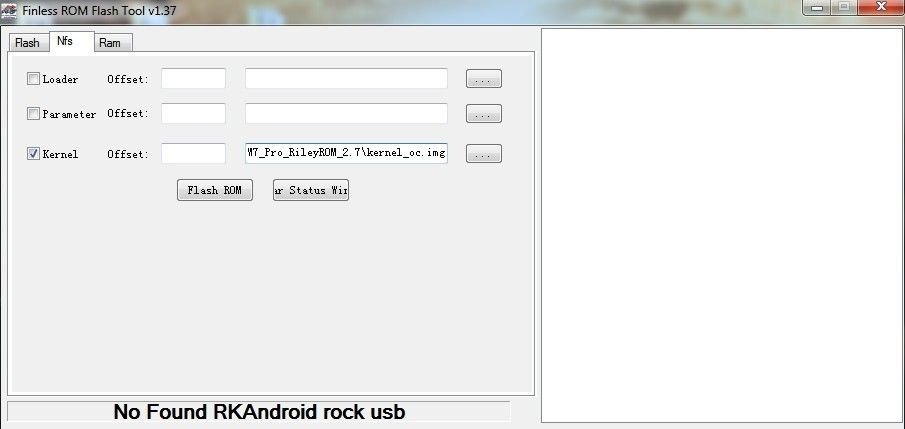
Task: Click the Flash ROM button
Action: (215, 190)
